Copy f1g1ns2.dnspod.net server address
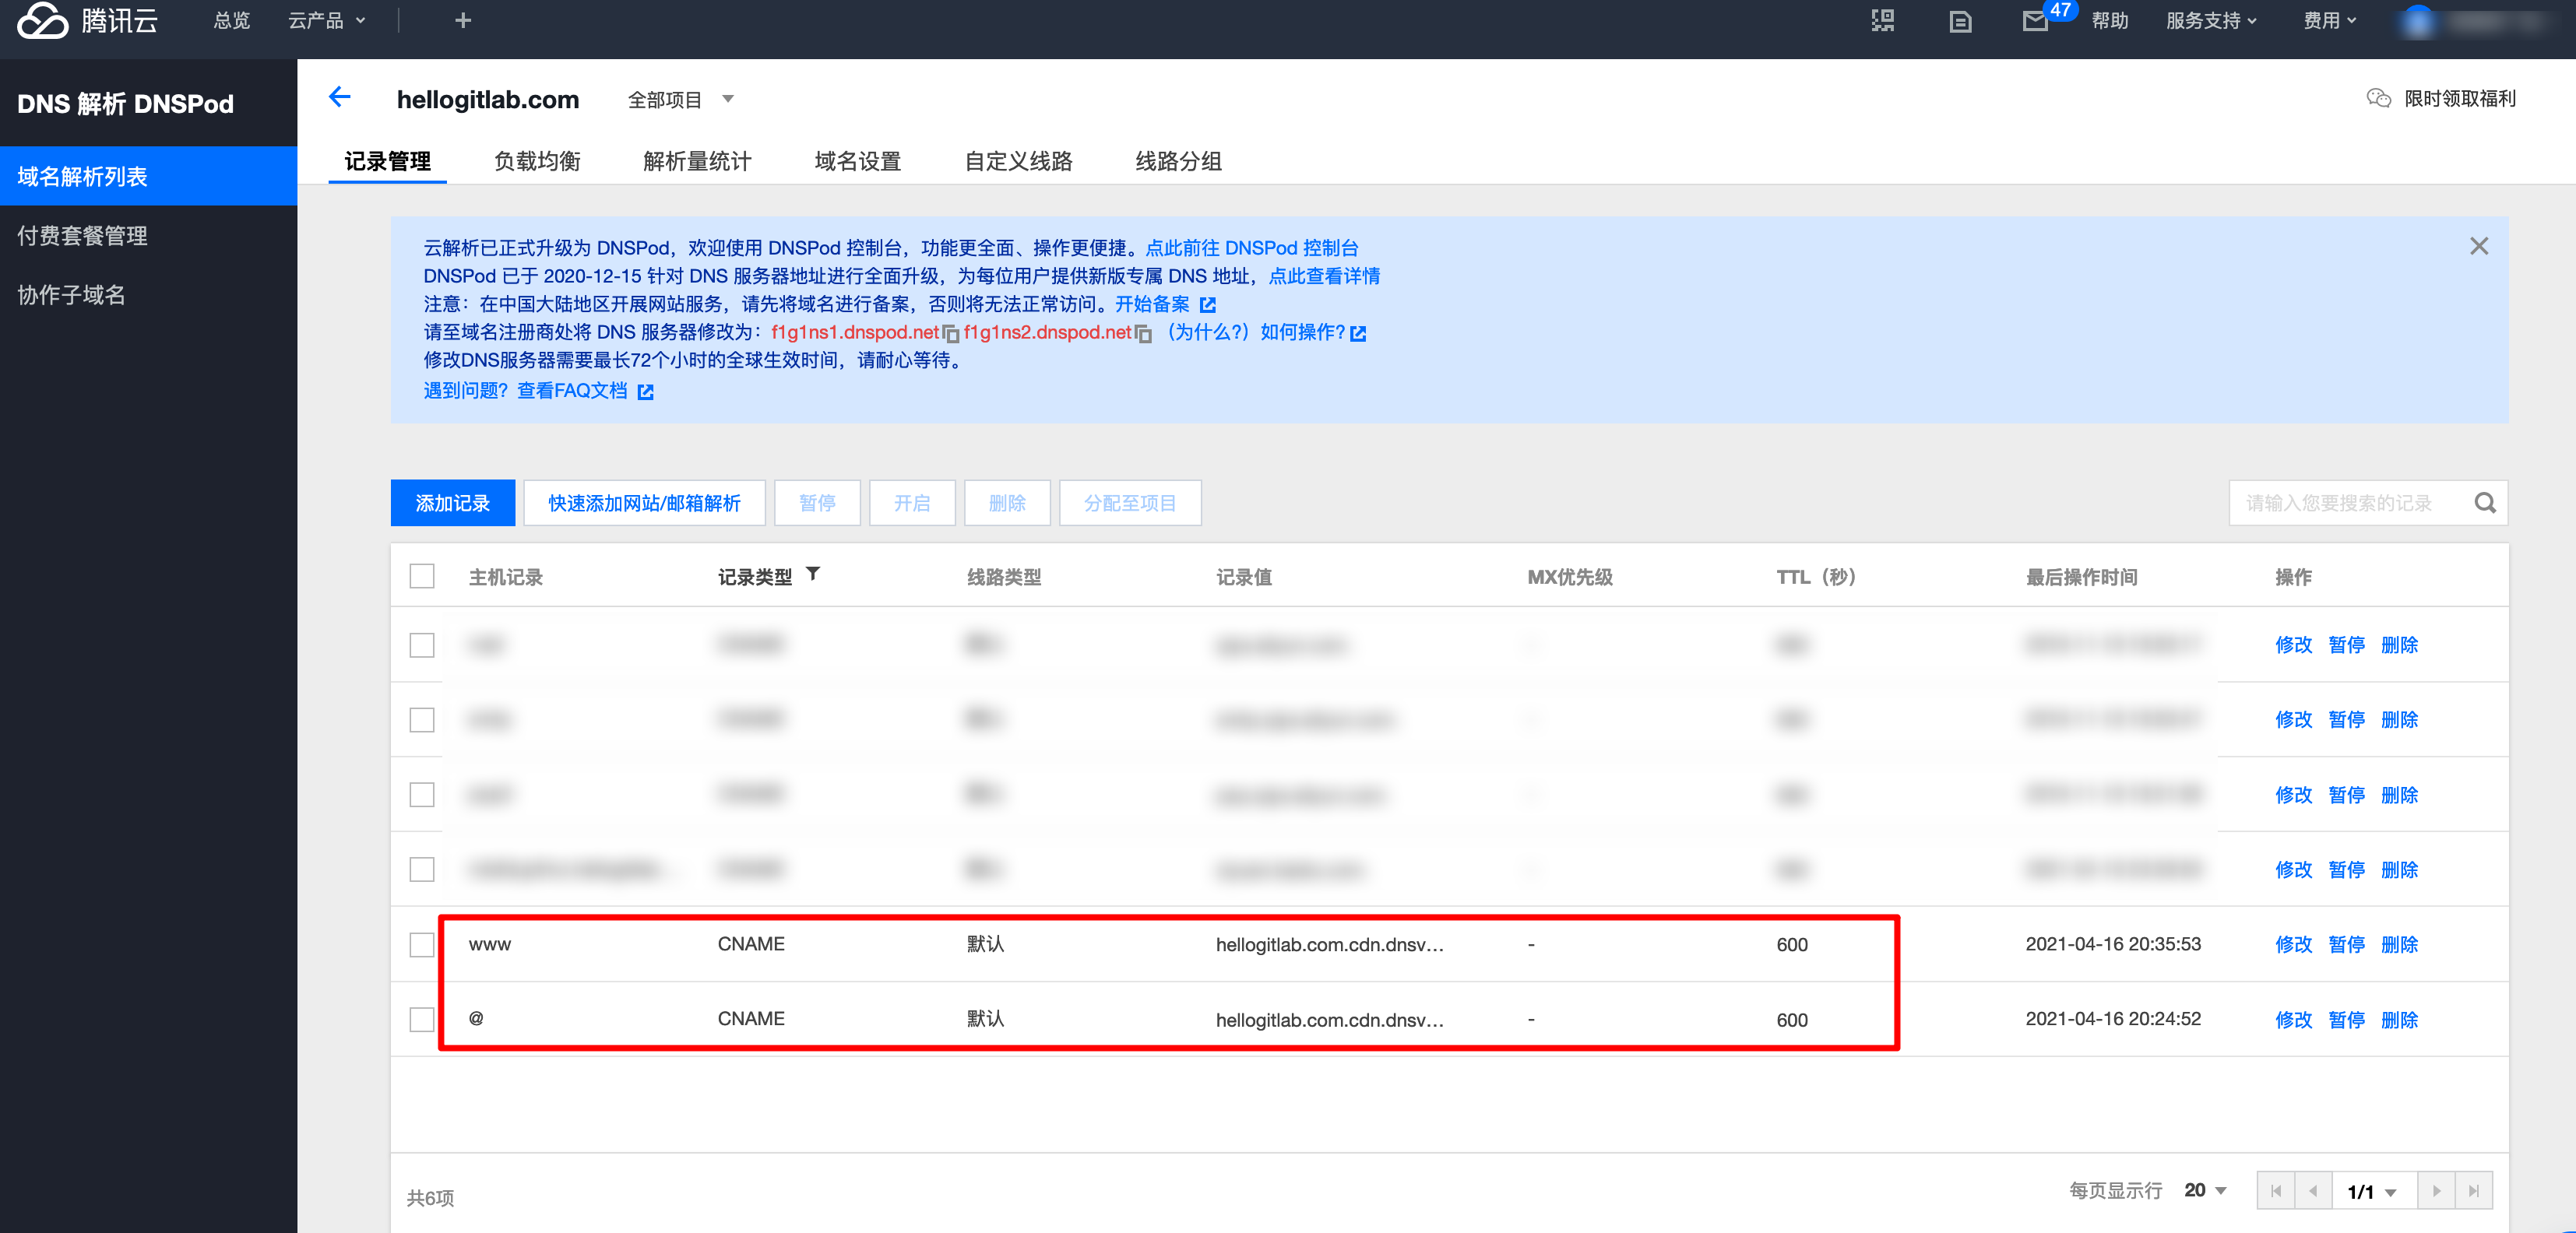The width and height of the screenshot is (2576, 1233). [x=1143, y=333]
